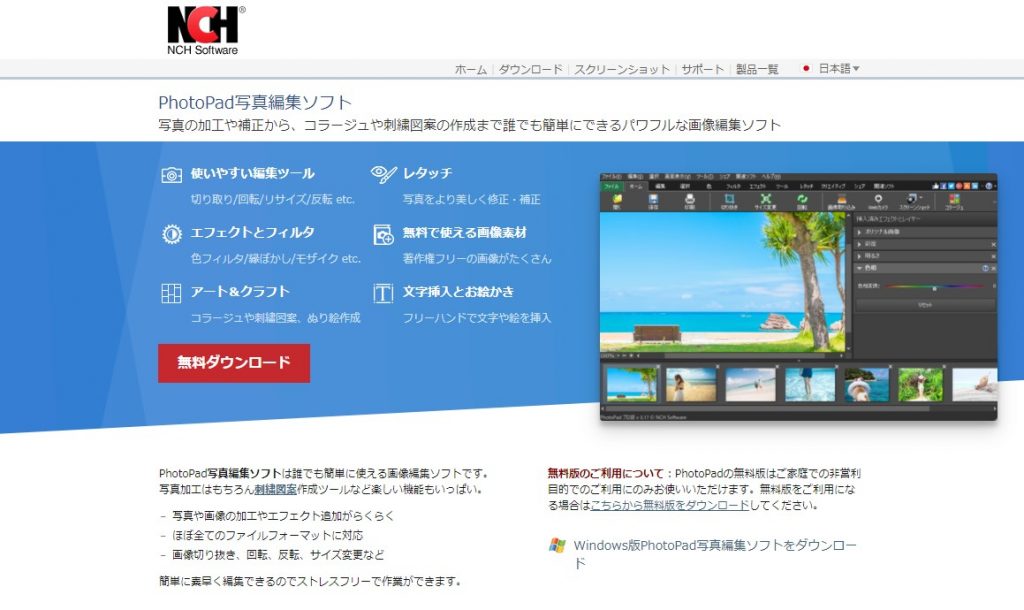Click the green 回転 rotate icon in PhotoPad
Viewport: 1024px width, 610px height.
tap(802, 199)
